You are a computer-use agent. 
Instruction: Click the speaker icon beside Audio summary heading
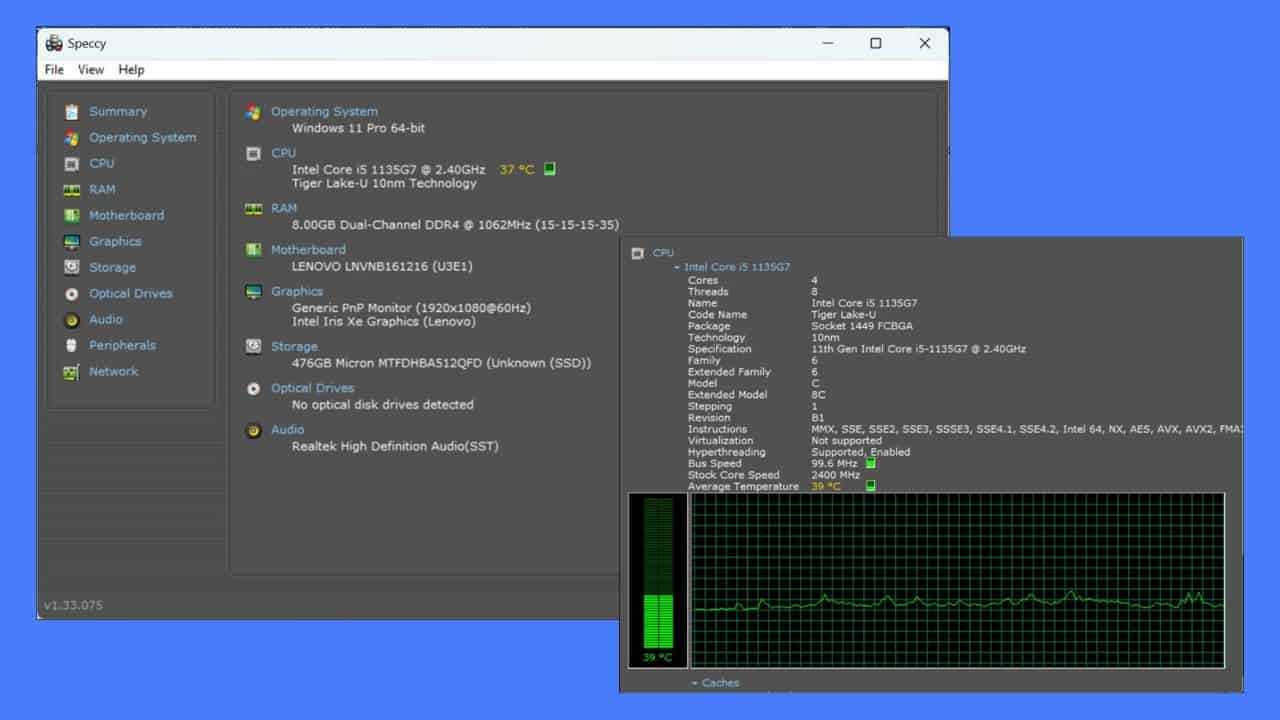point(254,430)
